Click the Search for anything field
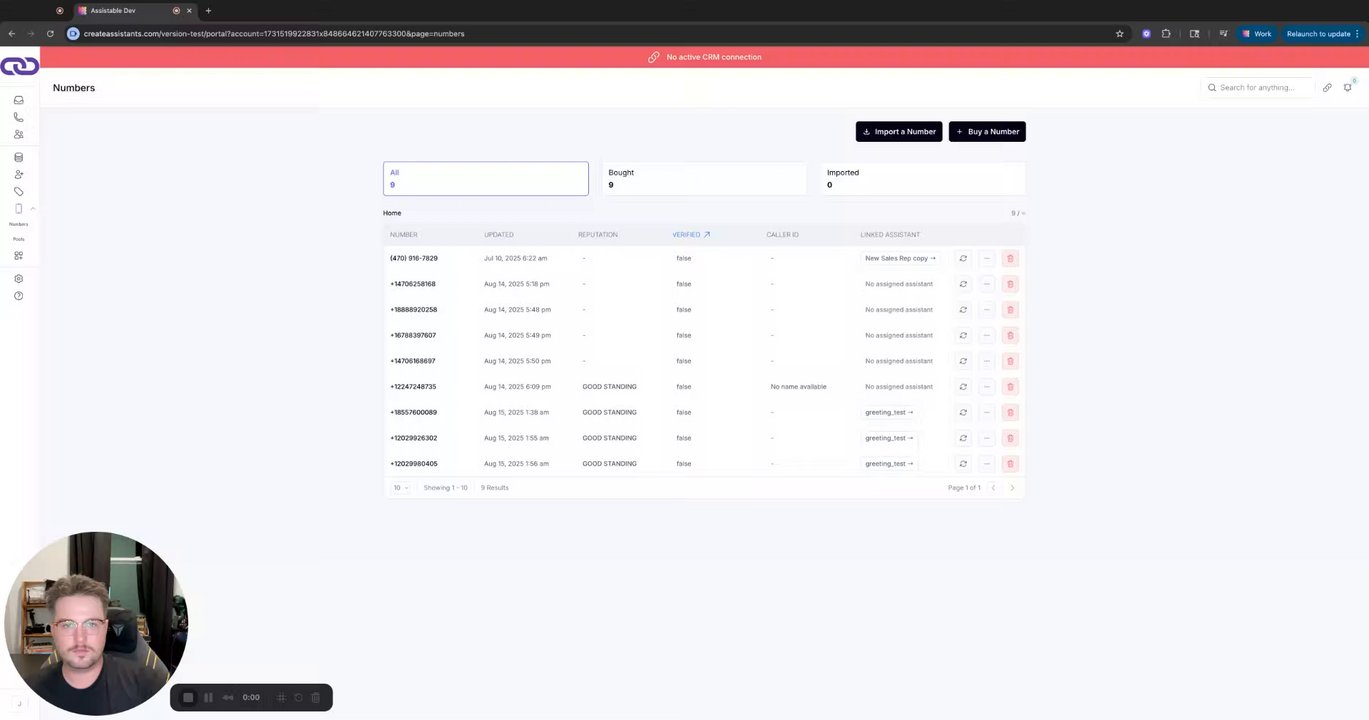1369x720 pixels. [x=1258, y=87]
